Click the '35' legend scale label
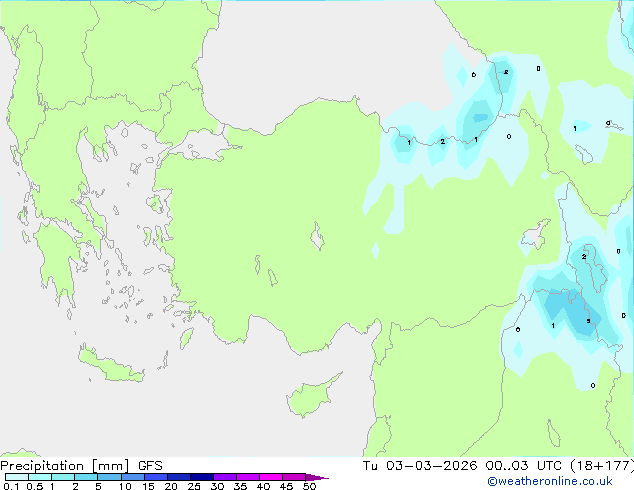This screenshot has width=634, height=490. 240,486
